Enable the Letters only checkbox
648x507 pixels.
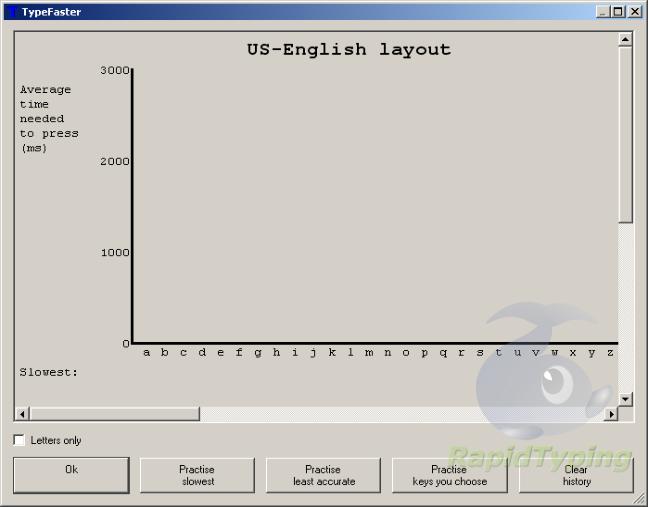coord(19,440)
